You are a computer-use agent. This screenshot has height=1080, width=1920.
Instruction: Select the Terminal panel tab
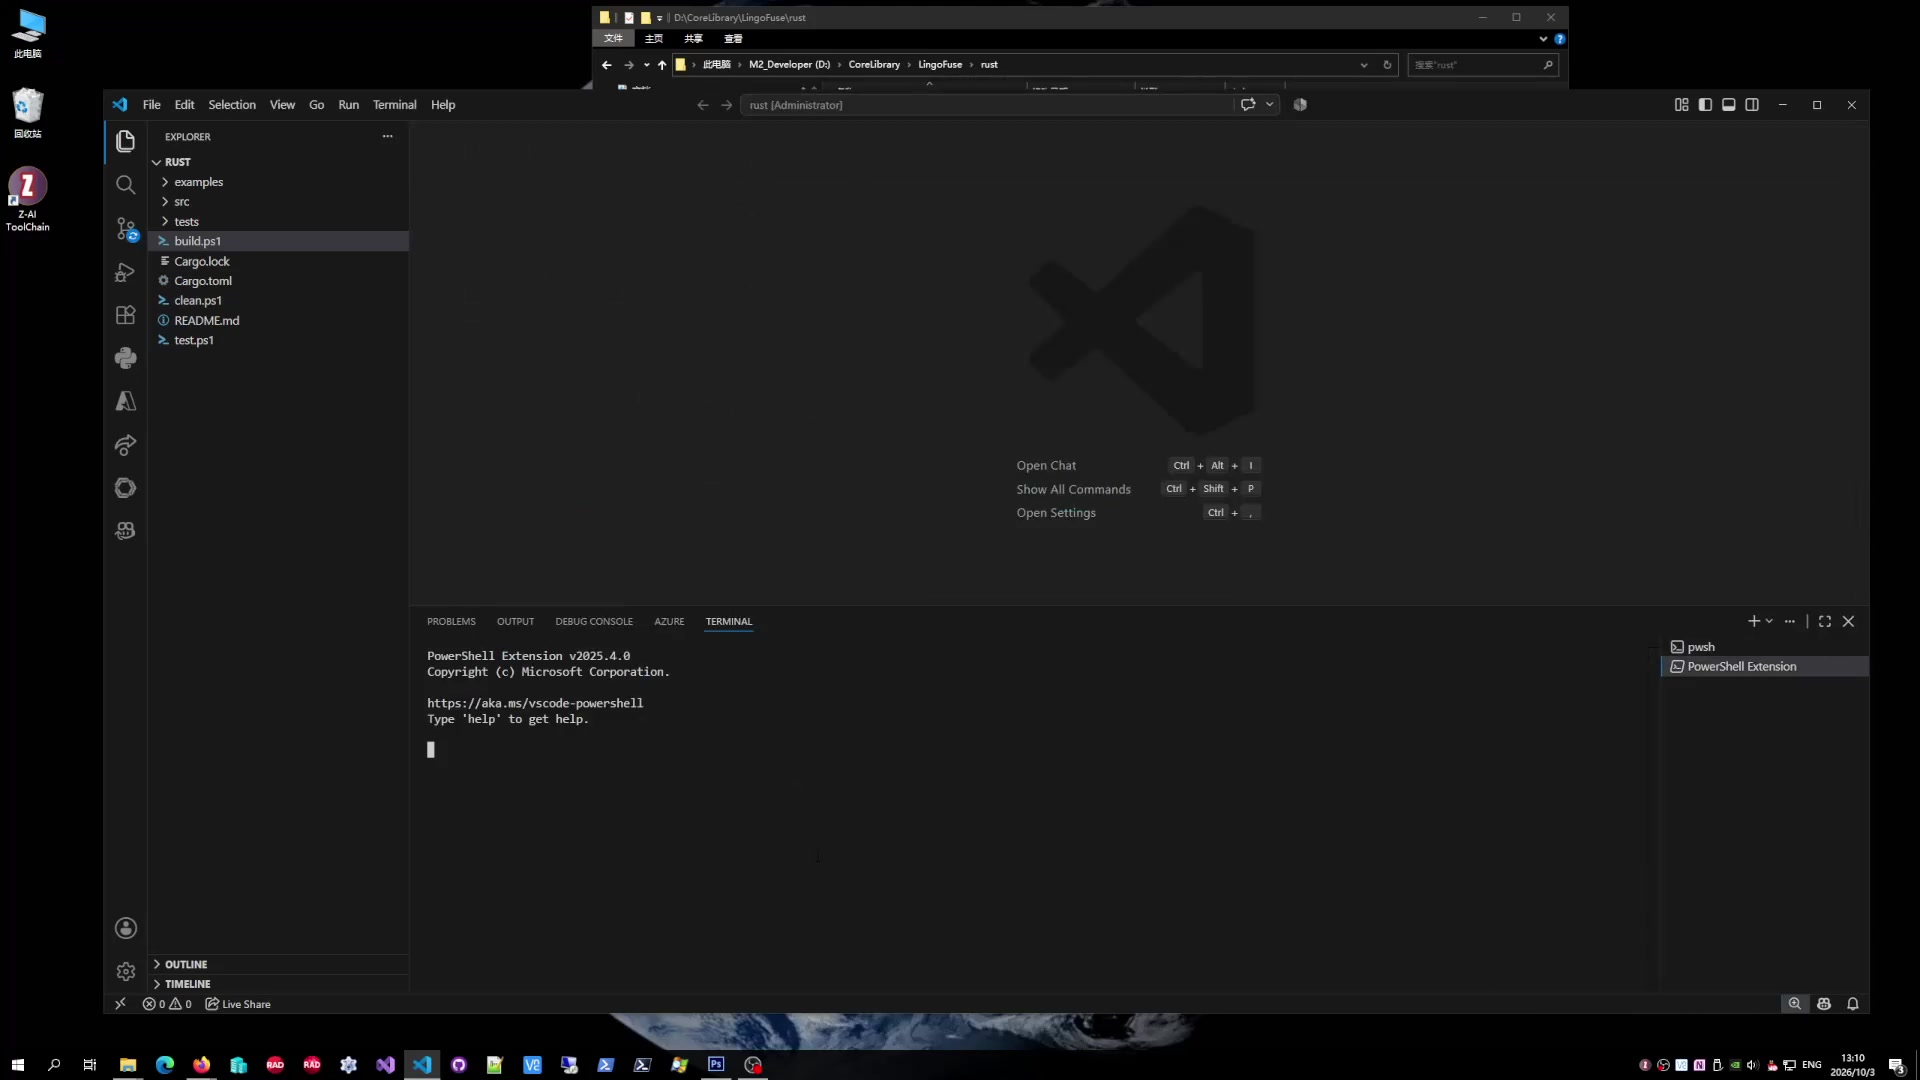pyautogui.click(x=728, y=621)
